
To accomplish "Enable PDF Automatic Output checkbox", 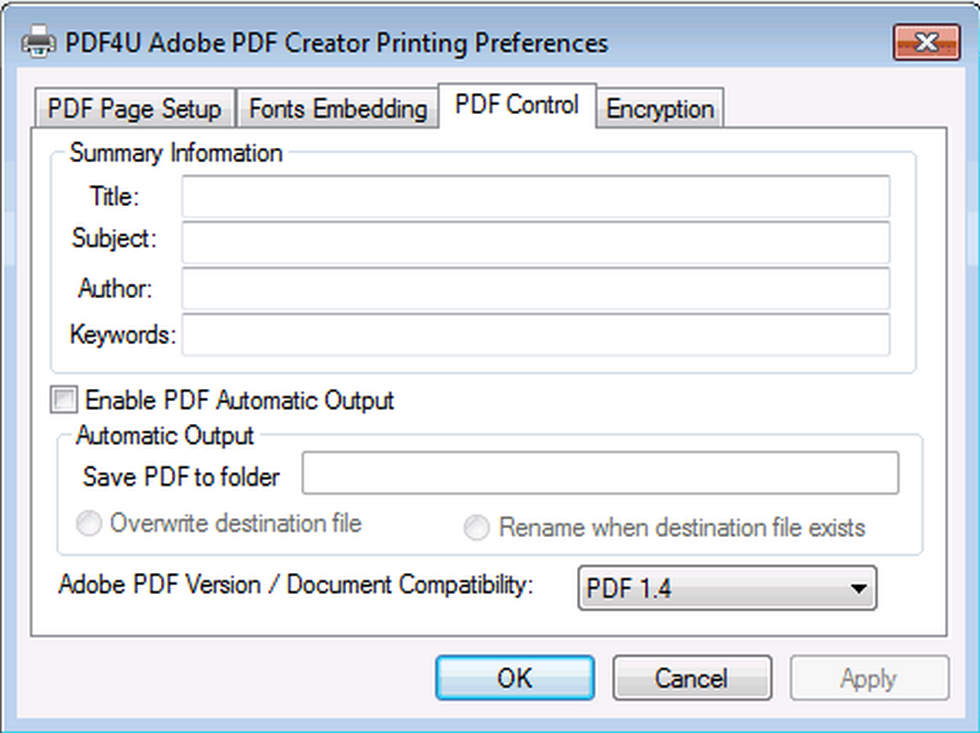I will (64, 400).
